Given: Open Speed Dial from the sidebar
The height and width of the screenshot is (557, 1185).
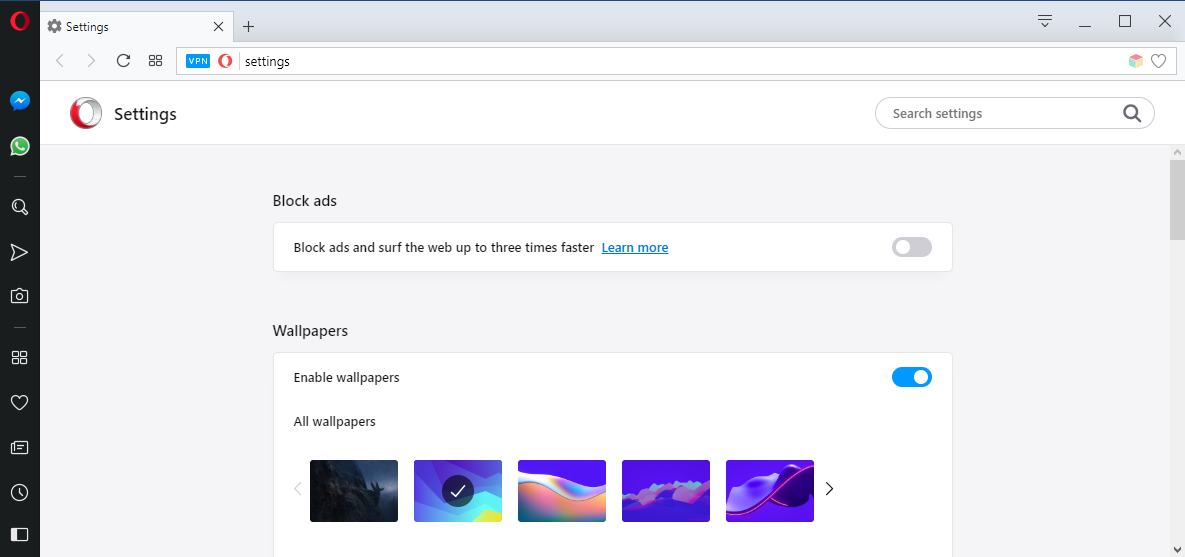Looking at the screenshot, I should click(x=20, y=357).
